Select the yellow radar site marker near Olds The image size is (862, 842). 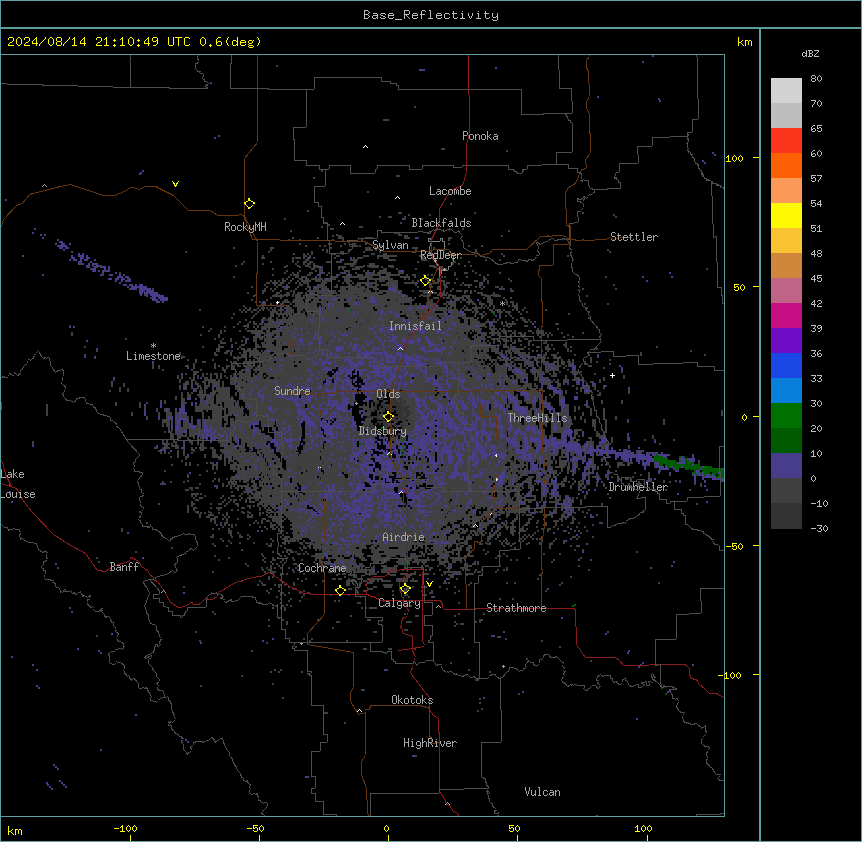click(x=388, y=417)
